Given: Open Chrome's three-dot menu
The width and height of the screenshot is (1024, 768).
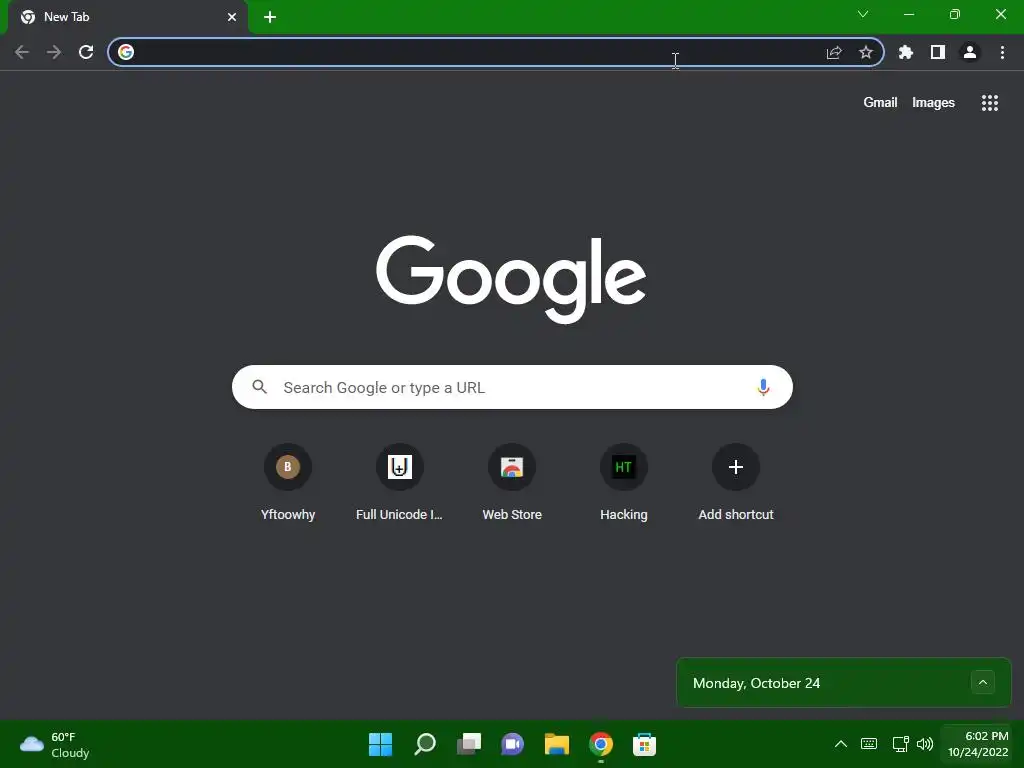Looking at the screenshot, I should pos(1002,52).
